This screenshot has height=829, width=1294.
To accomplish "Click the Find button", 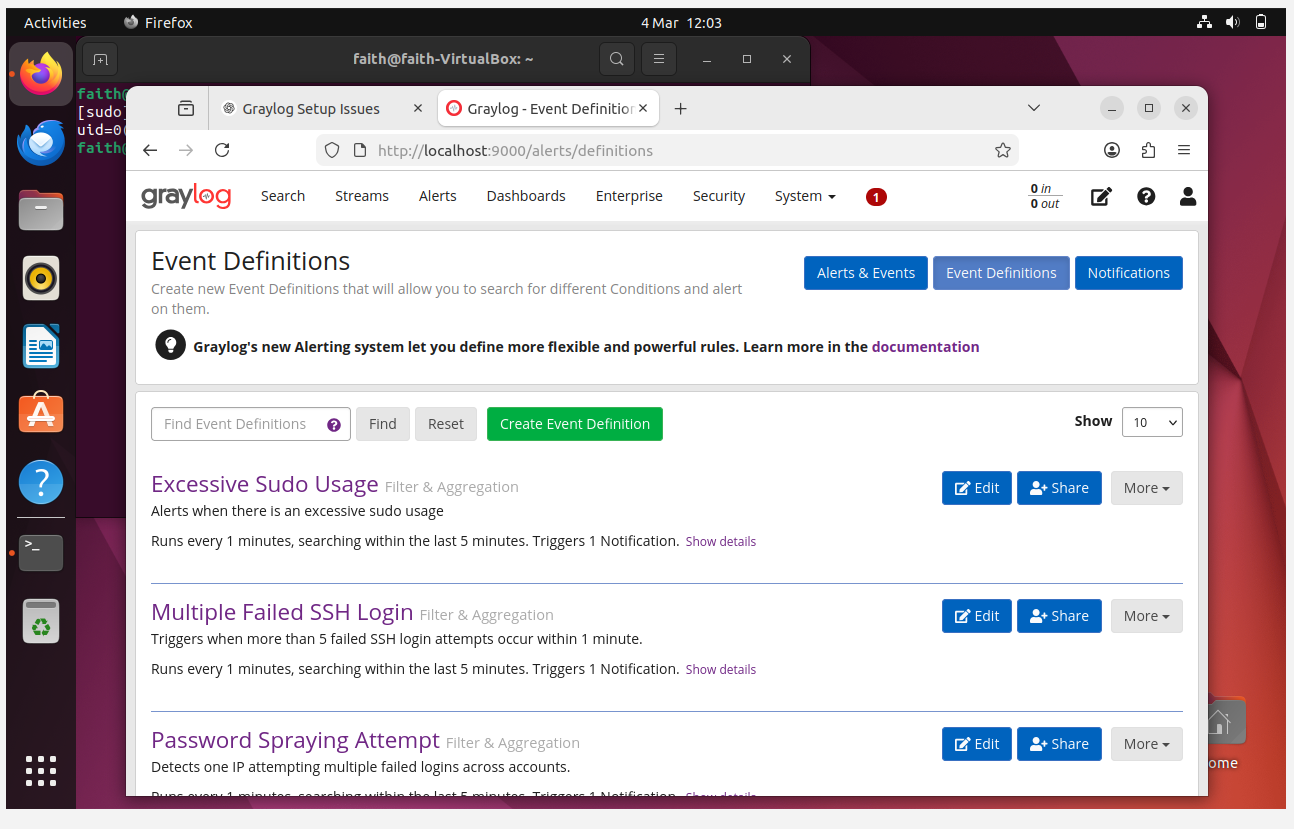I will 383,424.
